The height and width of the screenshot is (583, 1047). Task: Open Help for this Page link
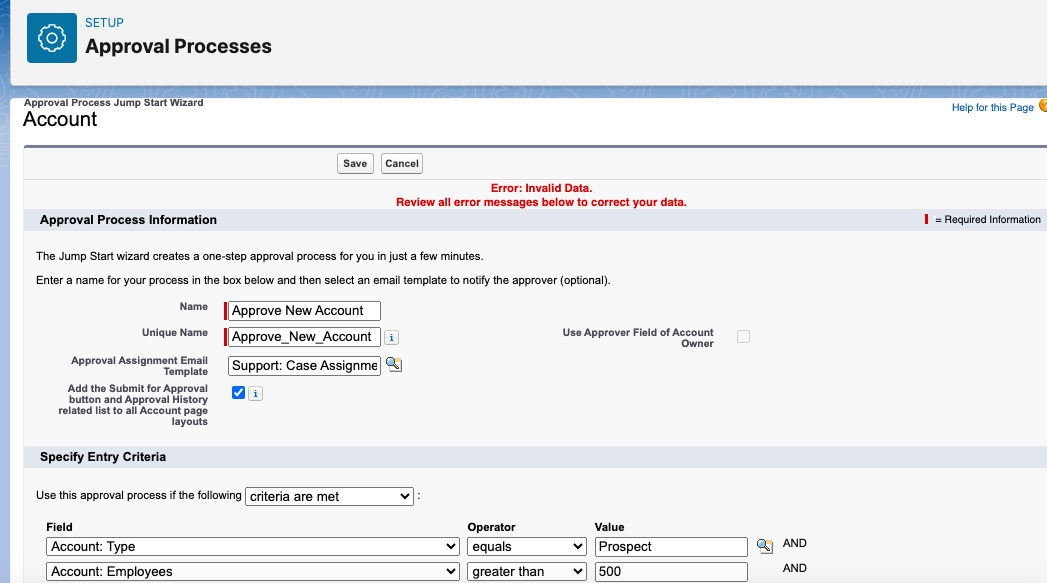click(x=992, y=108)
